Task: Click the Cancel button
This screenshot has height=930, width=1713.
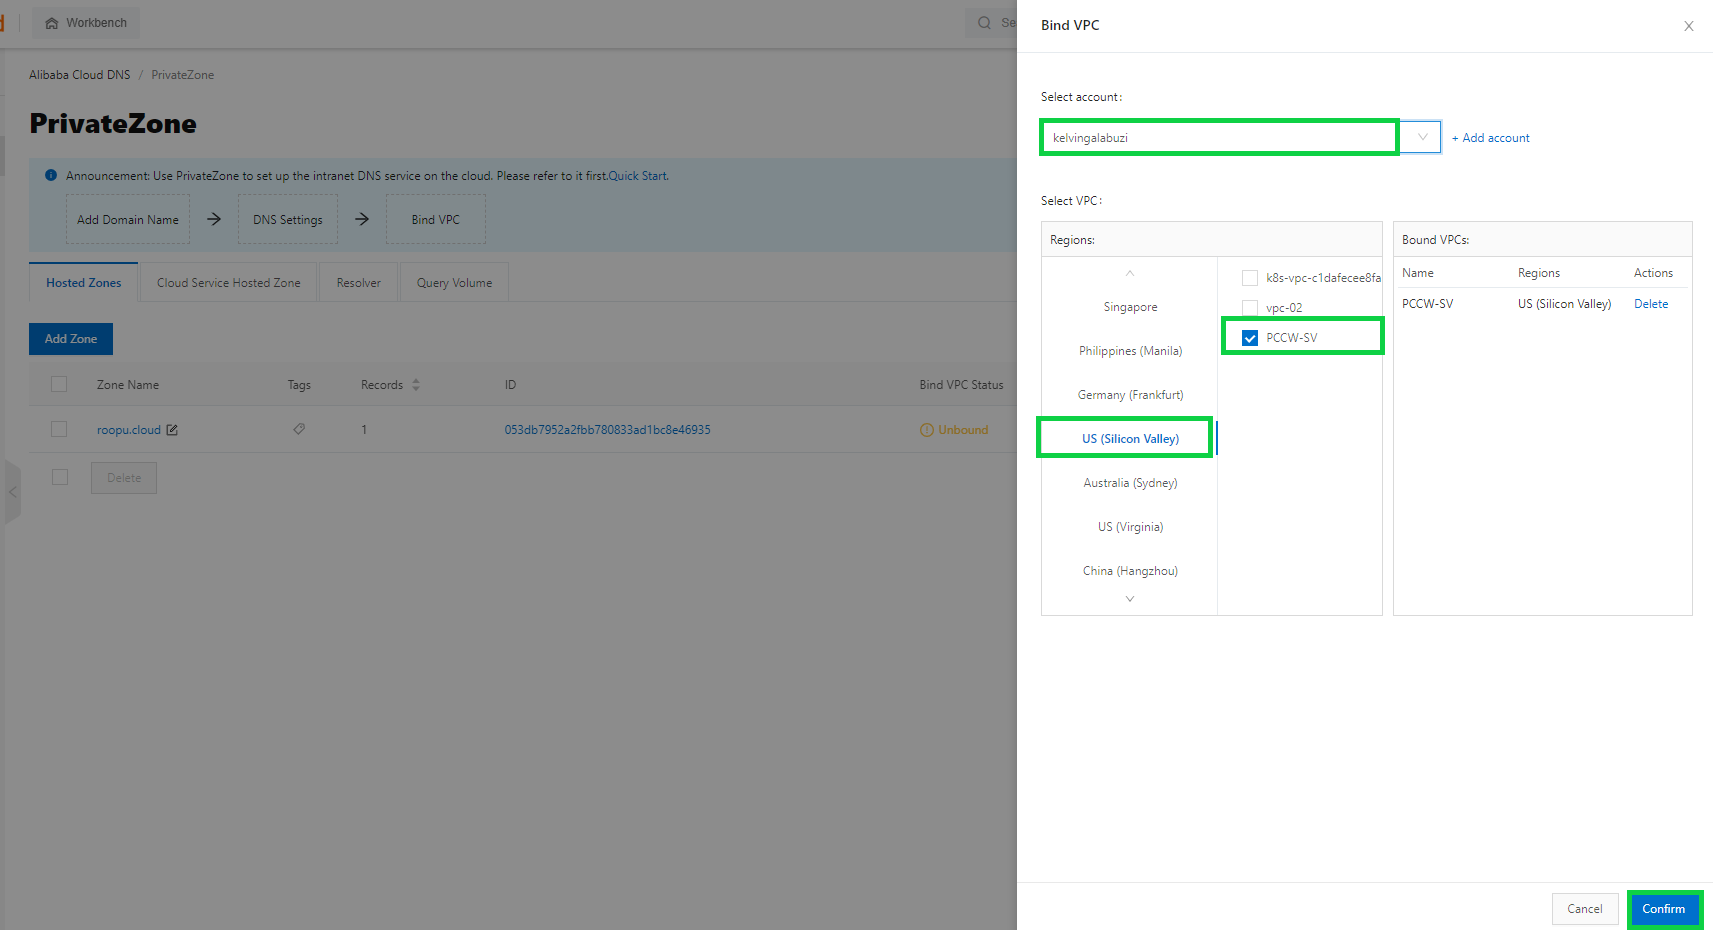Action: tap(1585, 909)
